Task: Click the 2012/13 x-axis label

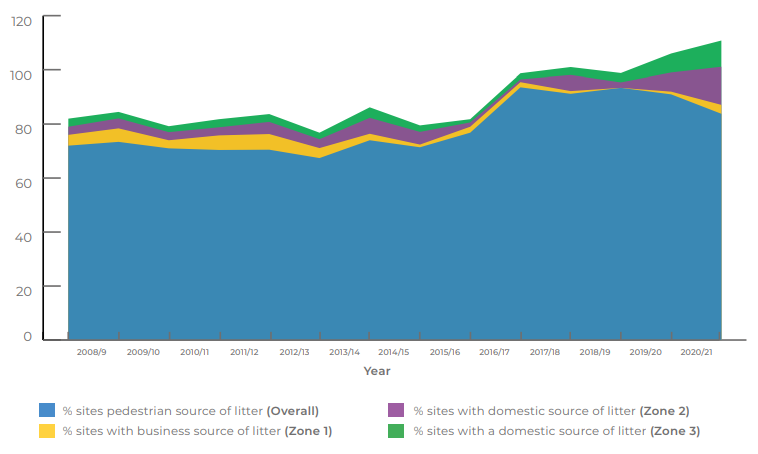Action: [294, 352]
